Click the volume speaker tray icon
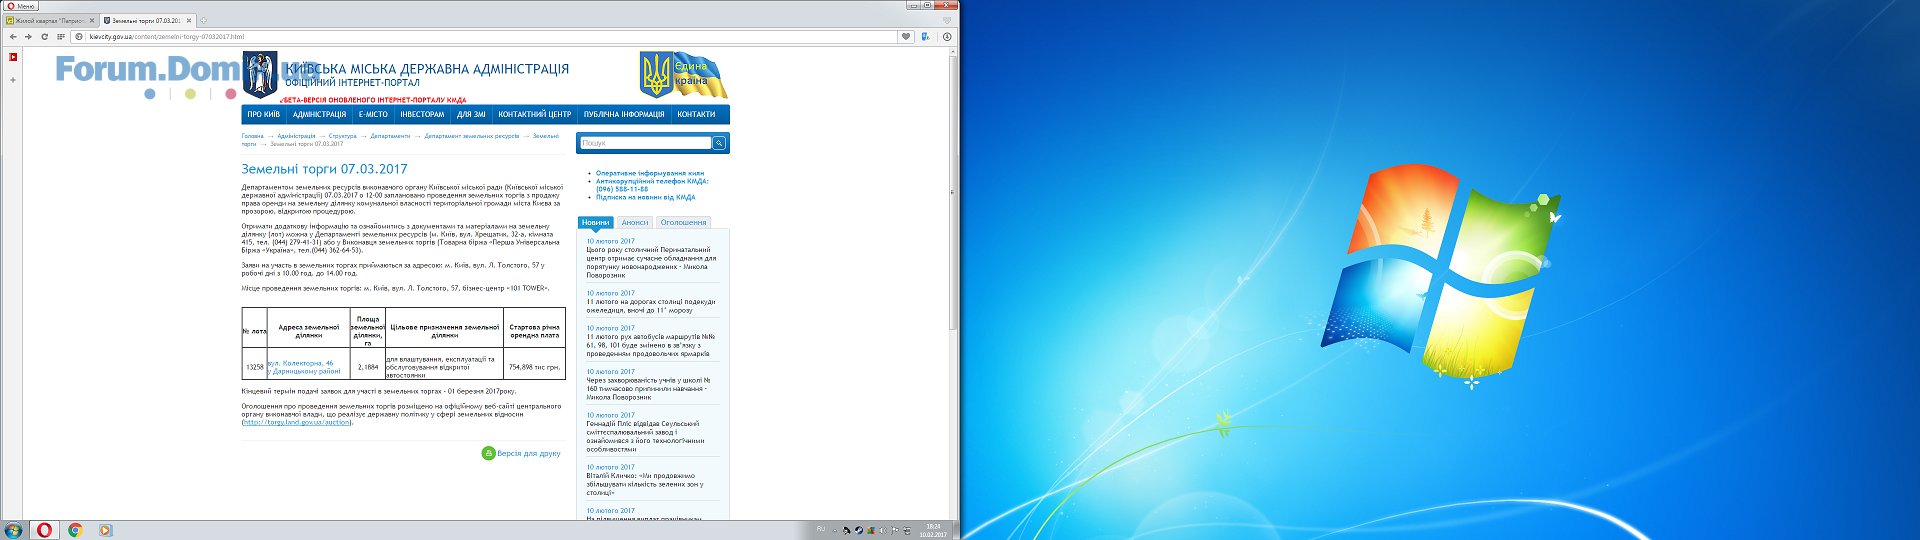The height and width of the screenshot is (540, 1920). pyautogui.click(x=883, y=530)
